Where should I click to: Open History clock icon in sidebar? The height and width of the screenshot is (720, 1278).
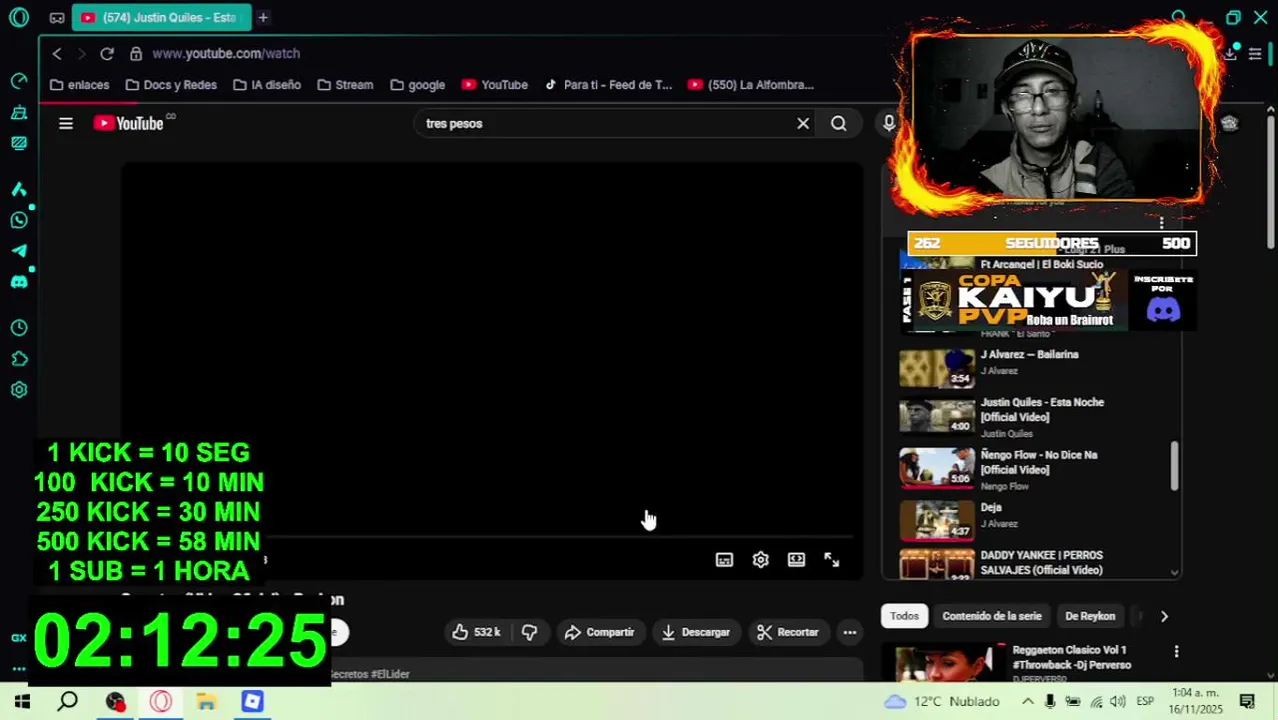pos(19,328)
